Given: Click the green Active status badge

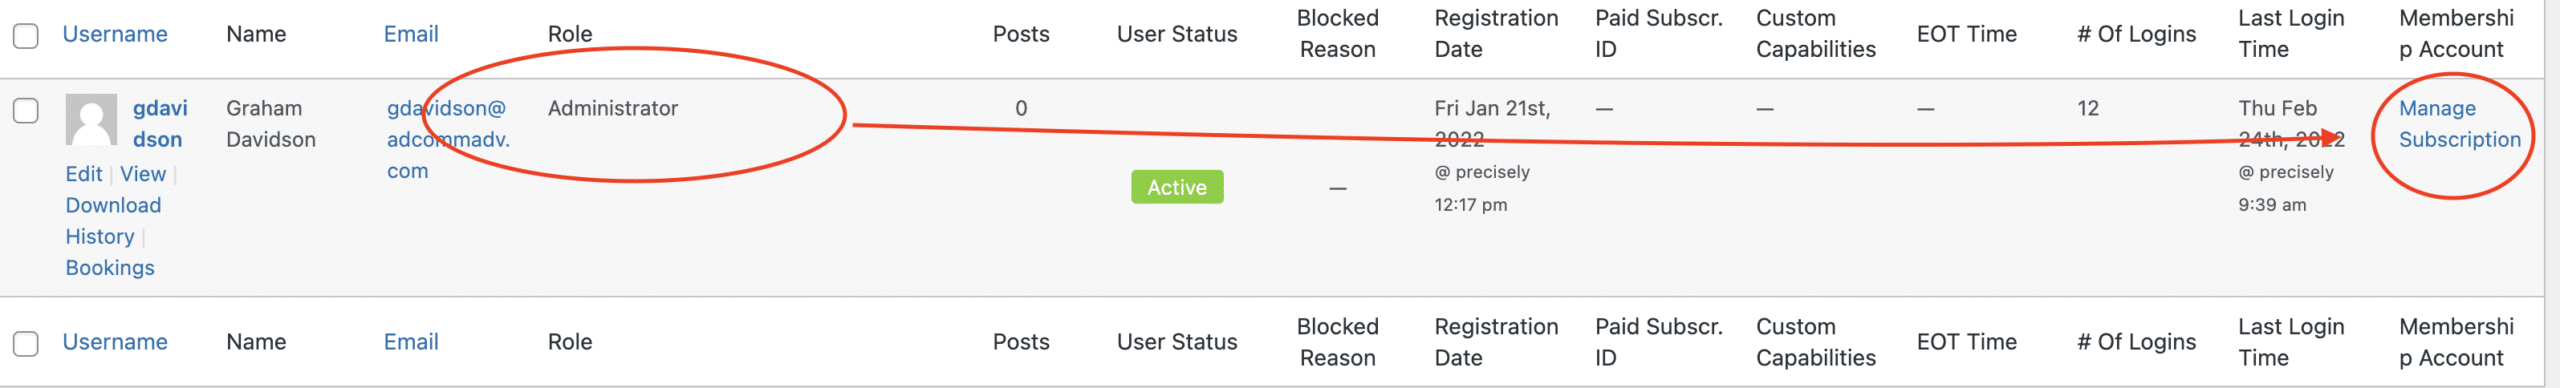Looking at the screenshot, I should click(1177, 187).
